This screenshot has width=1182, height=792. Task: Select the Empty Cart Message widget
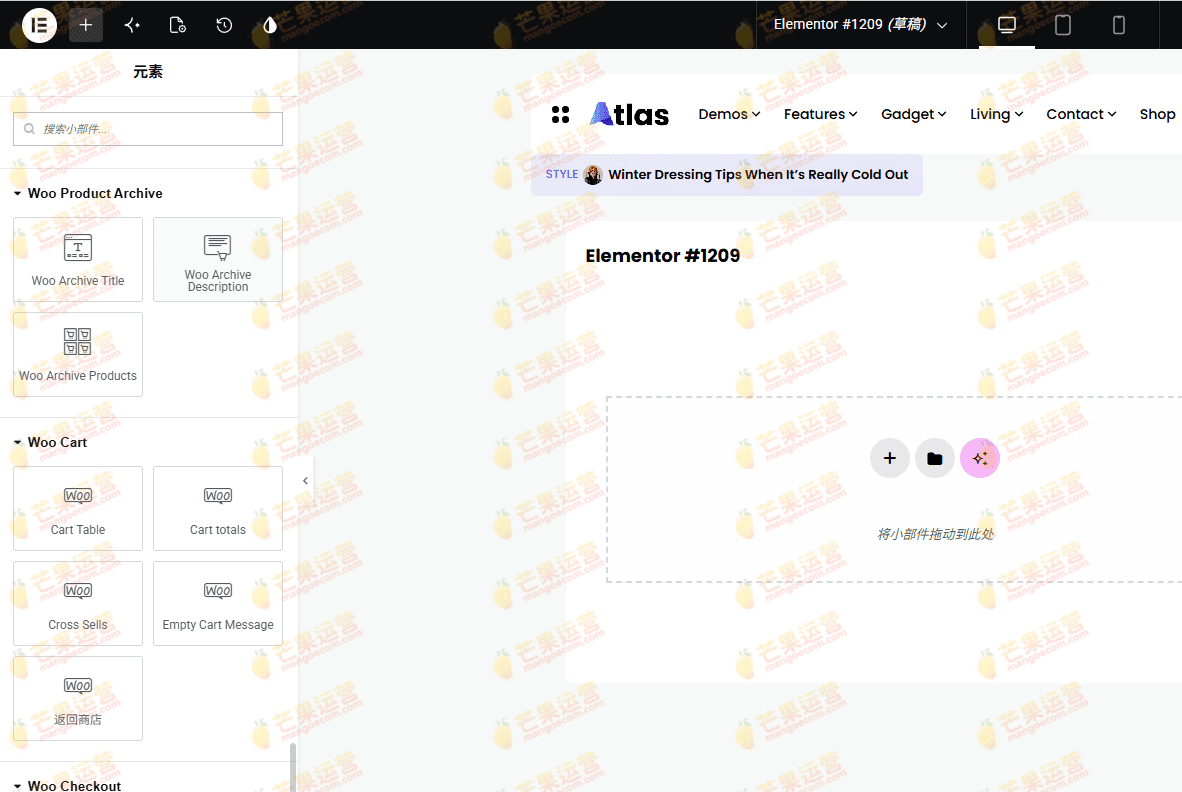click(218, 604)
